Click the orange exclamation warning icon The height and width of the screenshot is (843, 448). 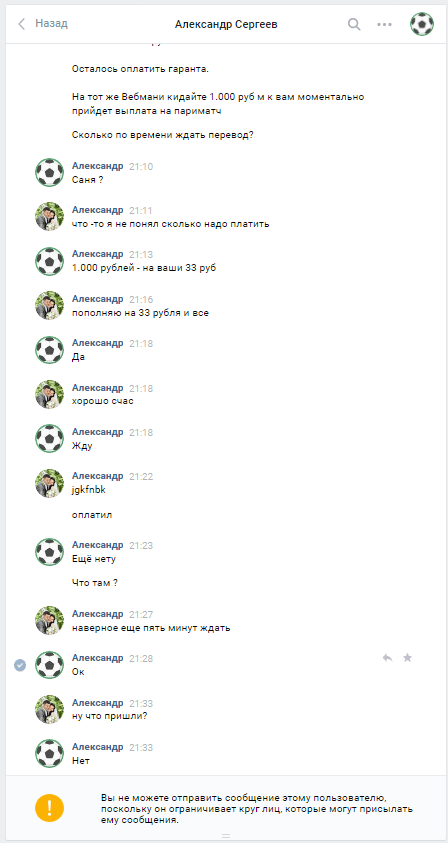coord(49,807)
